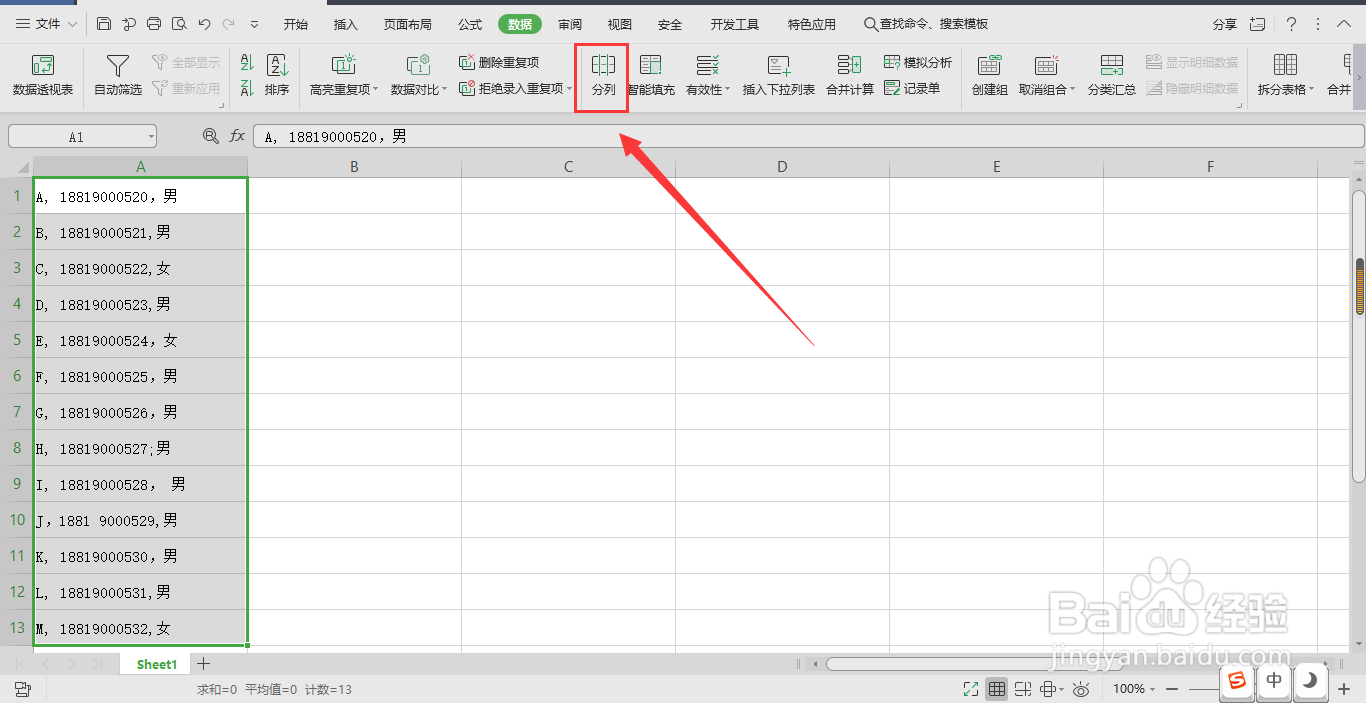Open the 开发工具 tab

point(735,24)
